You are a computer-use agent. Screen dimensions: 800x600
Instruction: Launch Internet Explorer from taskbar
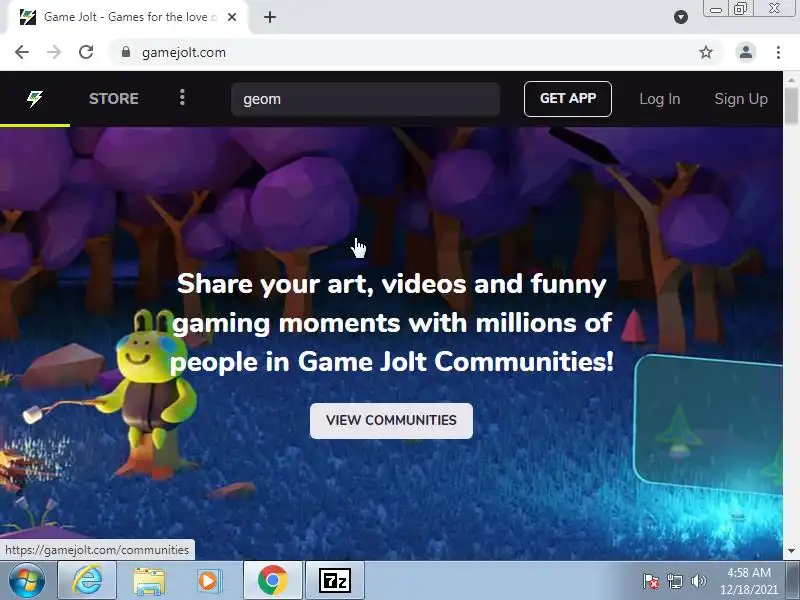pos(87,581)
